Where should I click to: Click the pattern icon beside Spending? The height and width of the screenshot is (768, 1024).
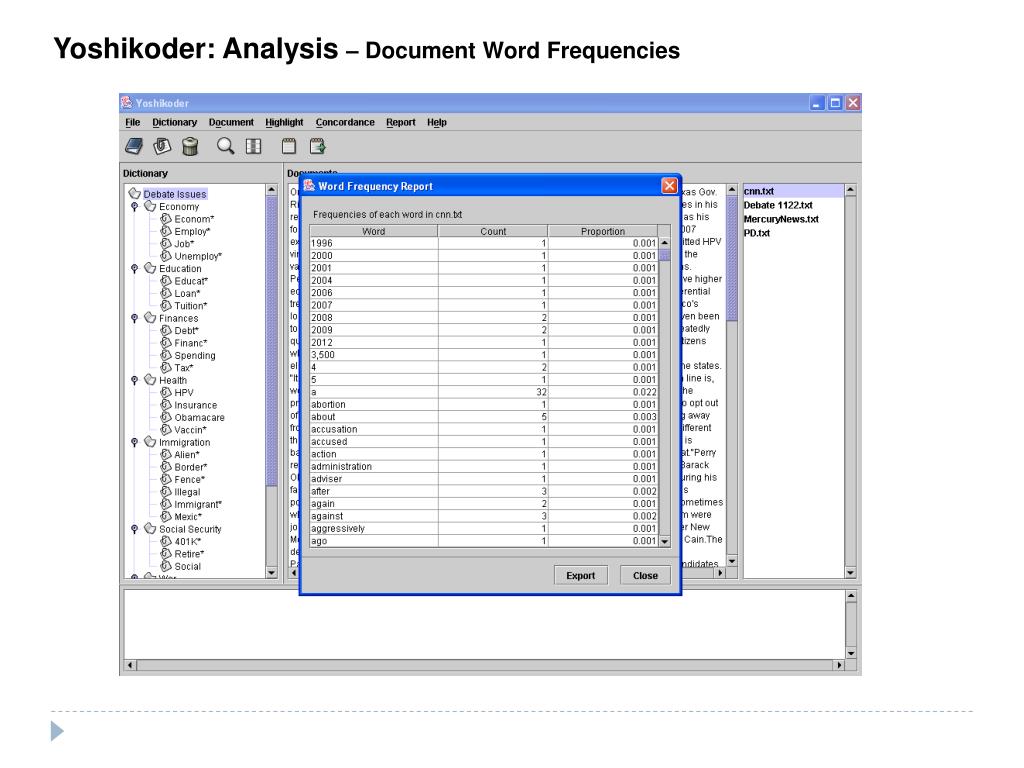click(x=166, y=355)
